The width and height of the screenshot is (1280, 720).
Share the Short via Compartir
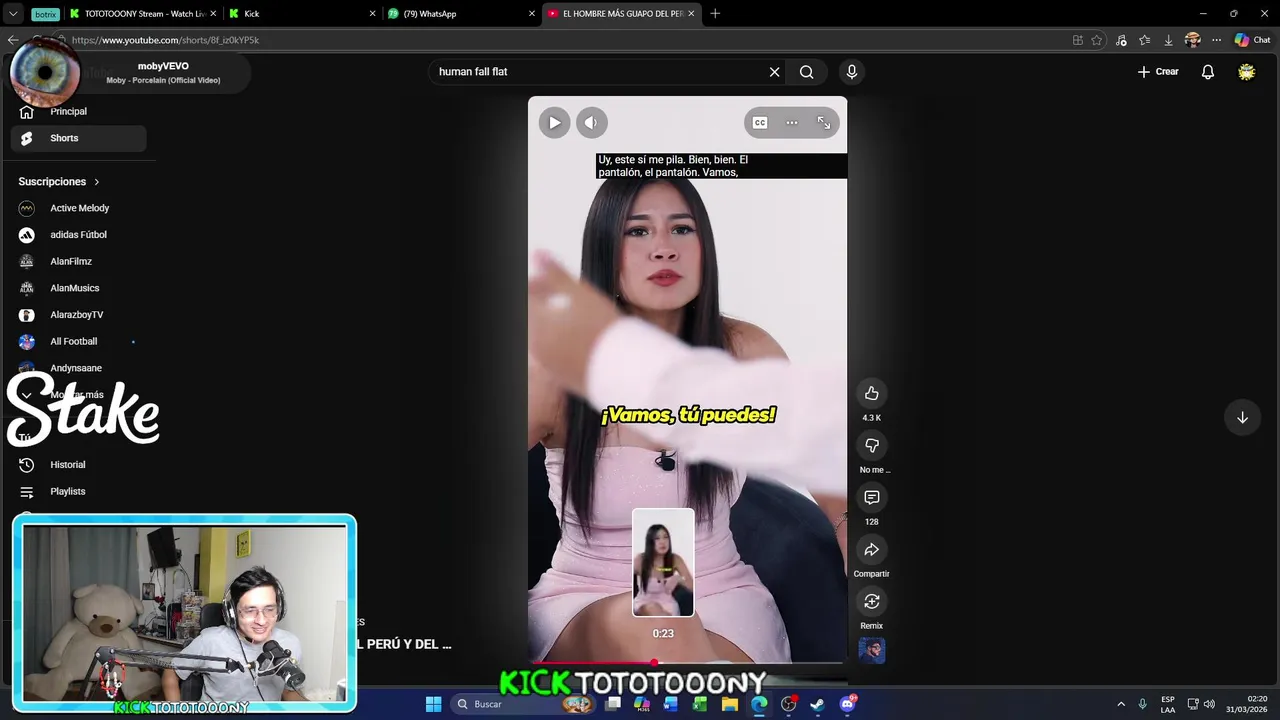[x=872, y=550]
